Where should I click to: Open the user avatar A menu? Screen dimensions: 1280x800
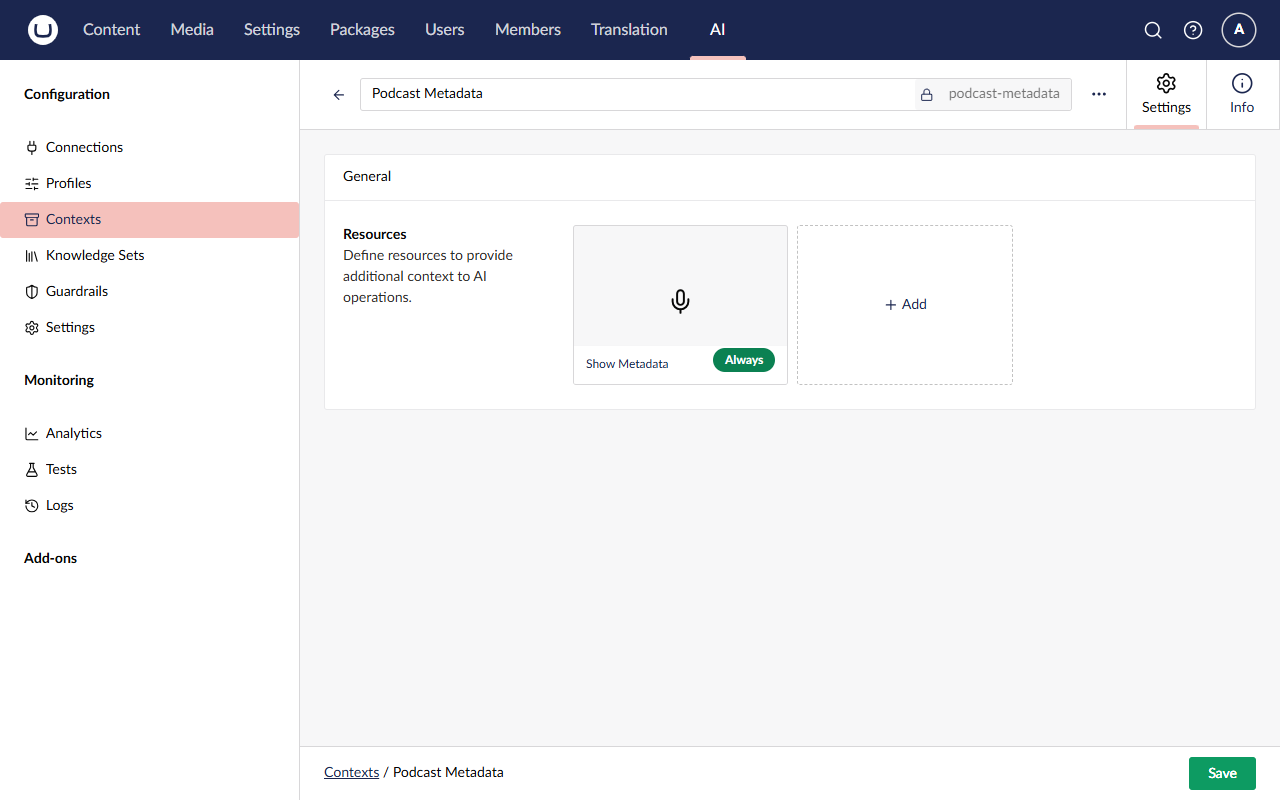coord(1239,30)
